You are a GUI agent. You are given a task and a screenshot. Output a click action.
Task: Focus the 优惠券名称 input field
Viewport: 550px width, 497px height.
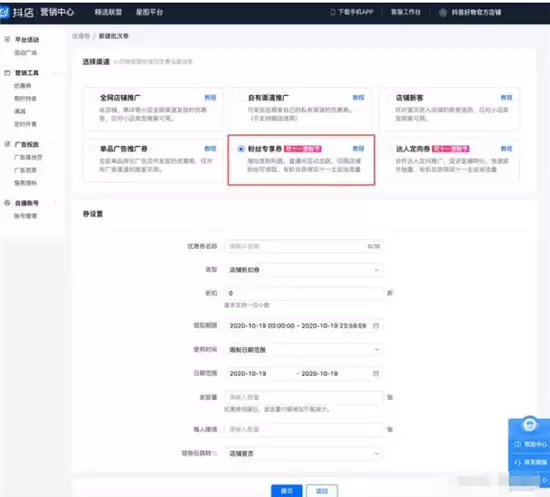(x=304, y=246)
